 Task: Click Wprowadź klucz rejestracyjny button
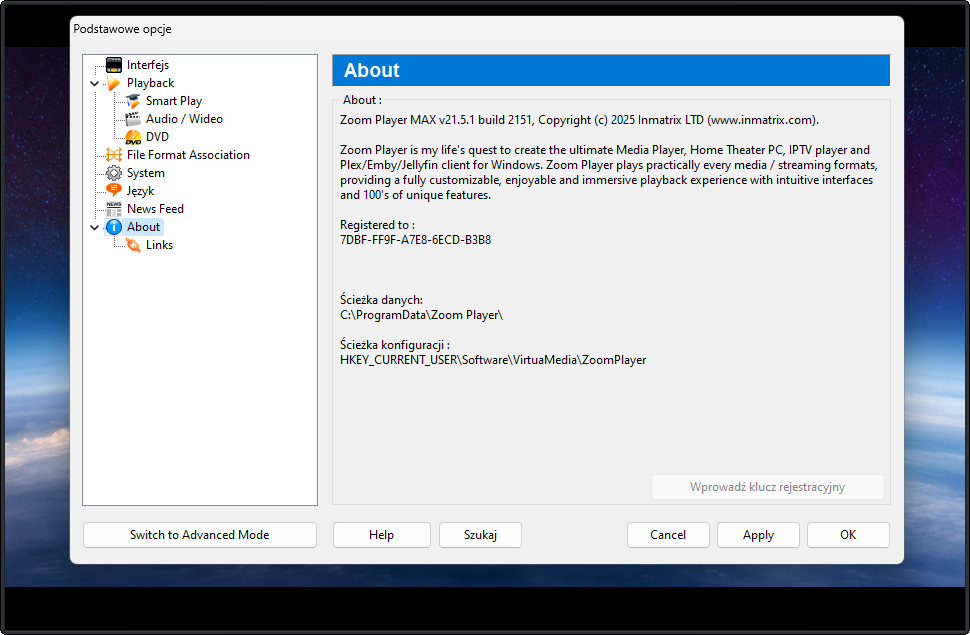(768, 487)
